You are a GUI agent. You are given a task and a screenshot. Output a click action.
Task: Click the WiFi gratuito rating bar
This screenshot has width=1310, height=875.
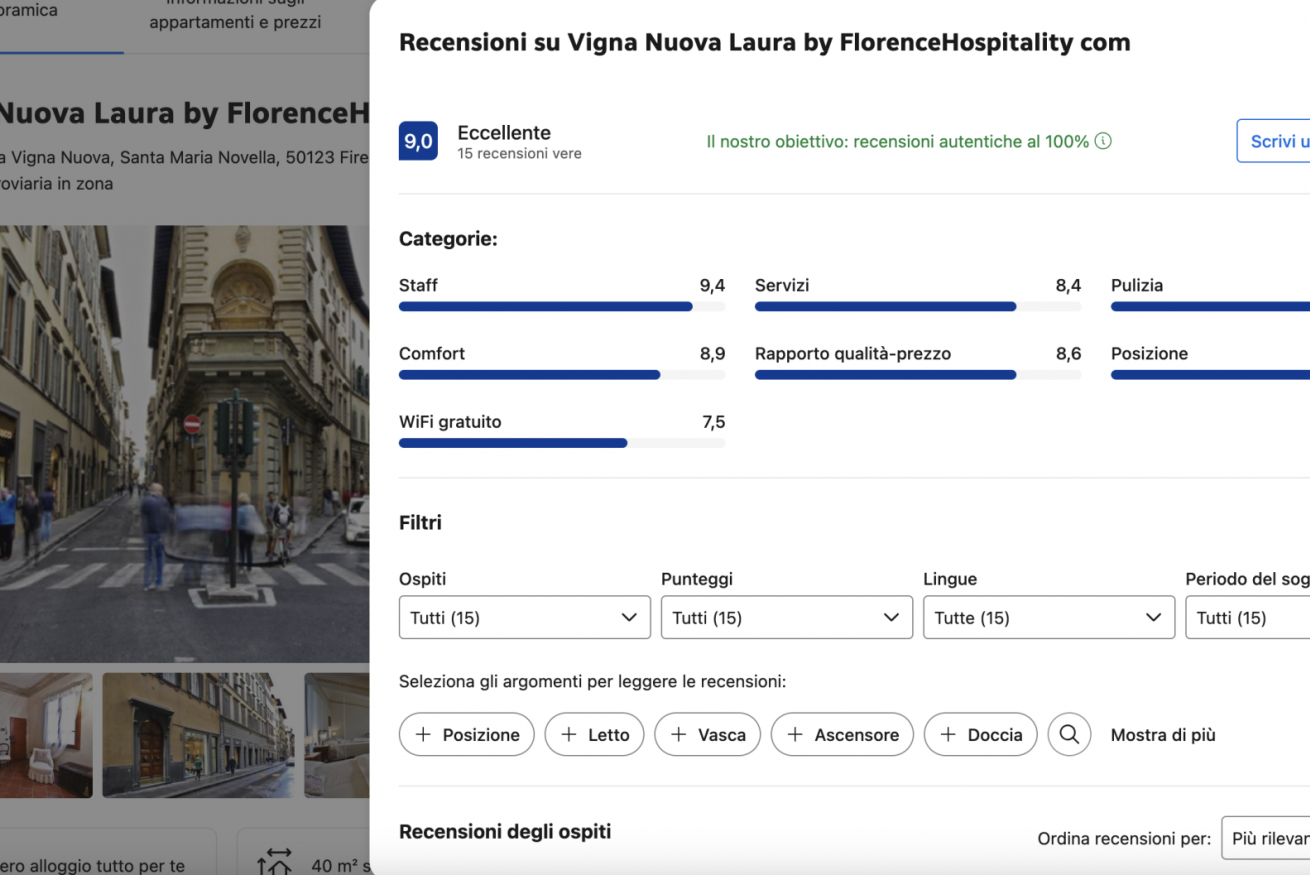tap(562, 443)
